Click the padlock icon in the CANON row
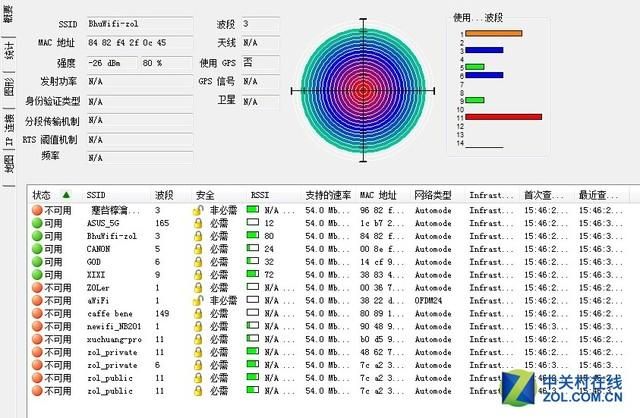Screen dimensions: 640x418 click(199, 248)
